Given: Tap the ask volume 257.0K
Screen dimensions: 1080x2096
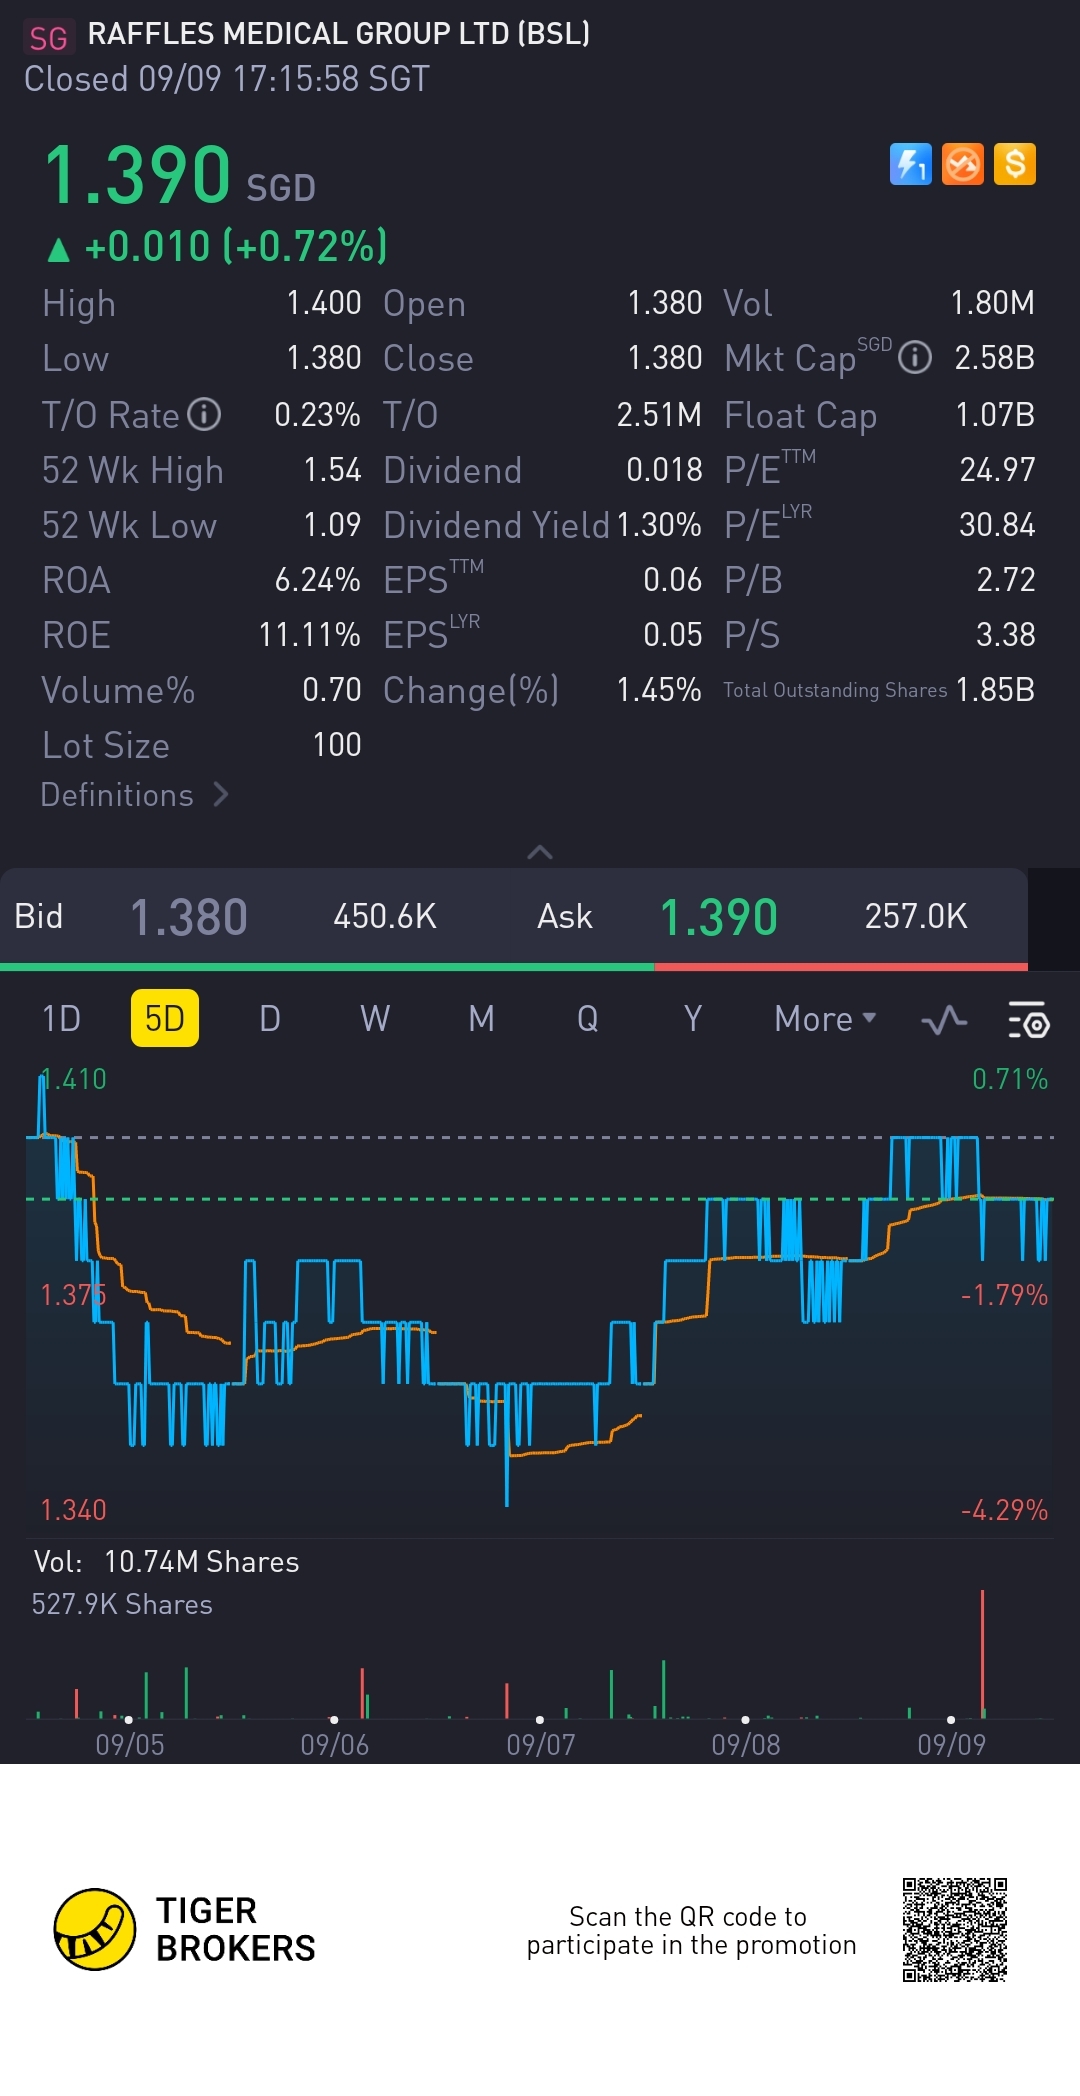Looking at the screenshot, I should [x=916, y=916].
